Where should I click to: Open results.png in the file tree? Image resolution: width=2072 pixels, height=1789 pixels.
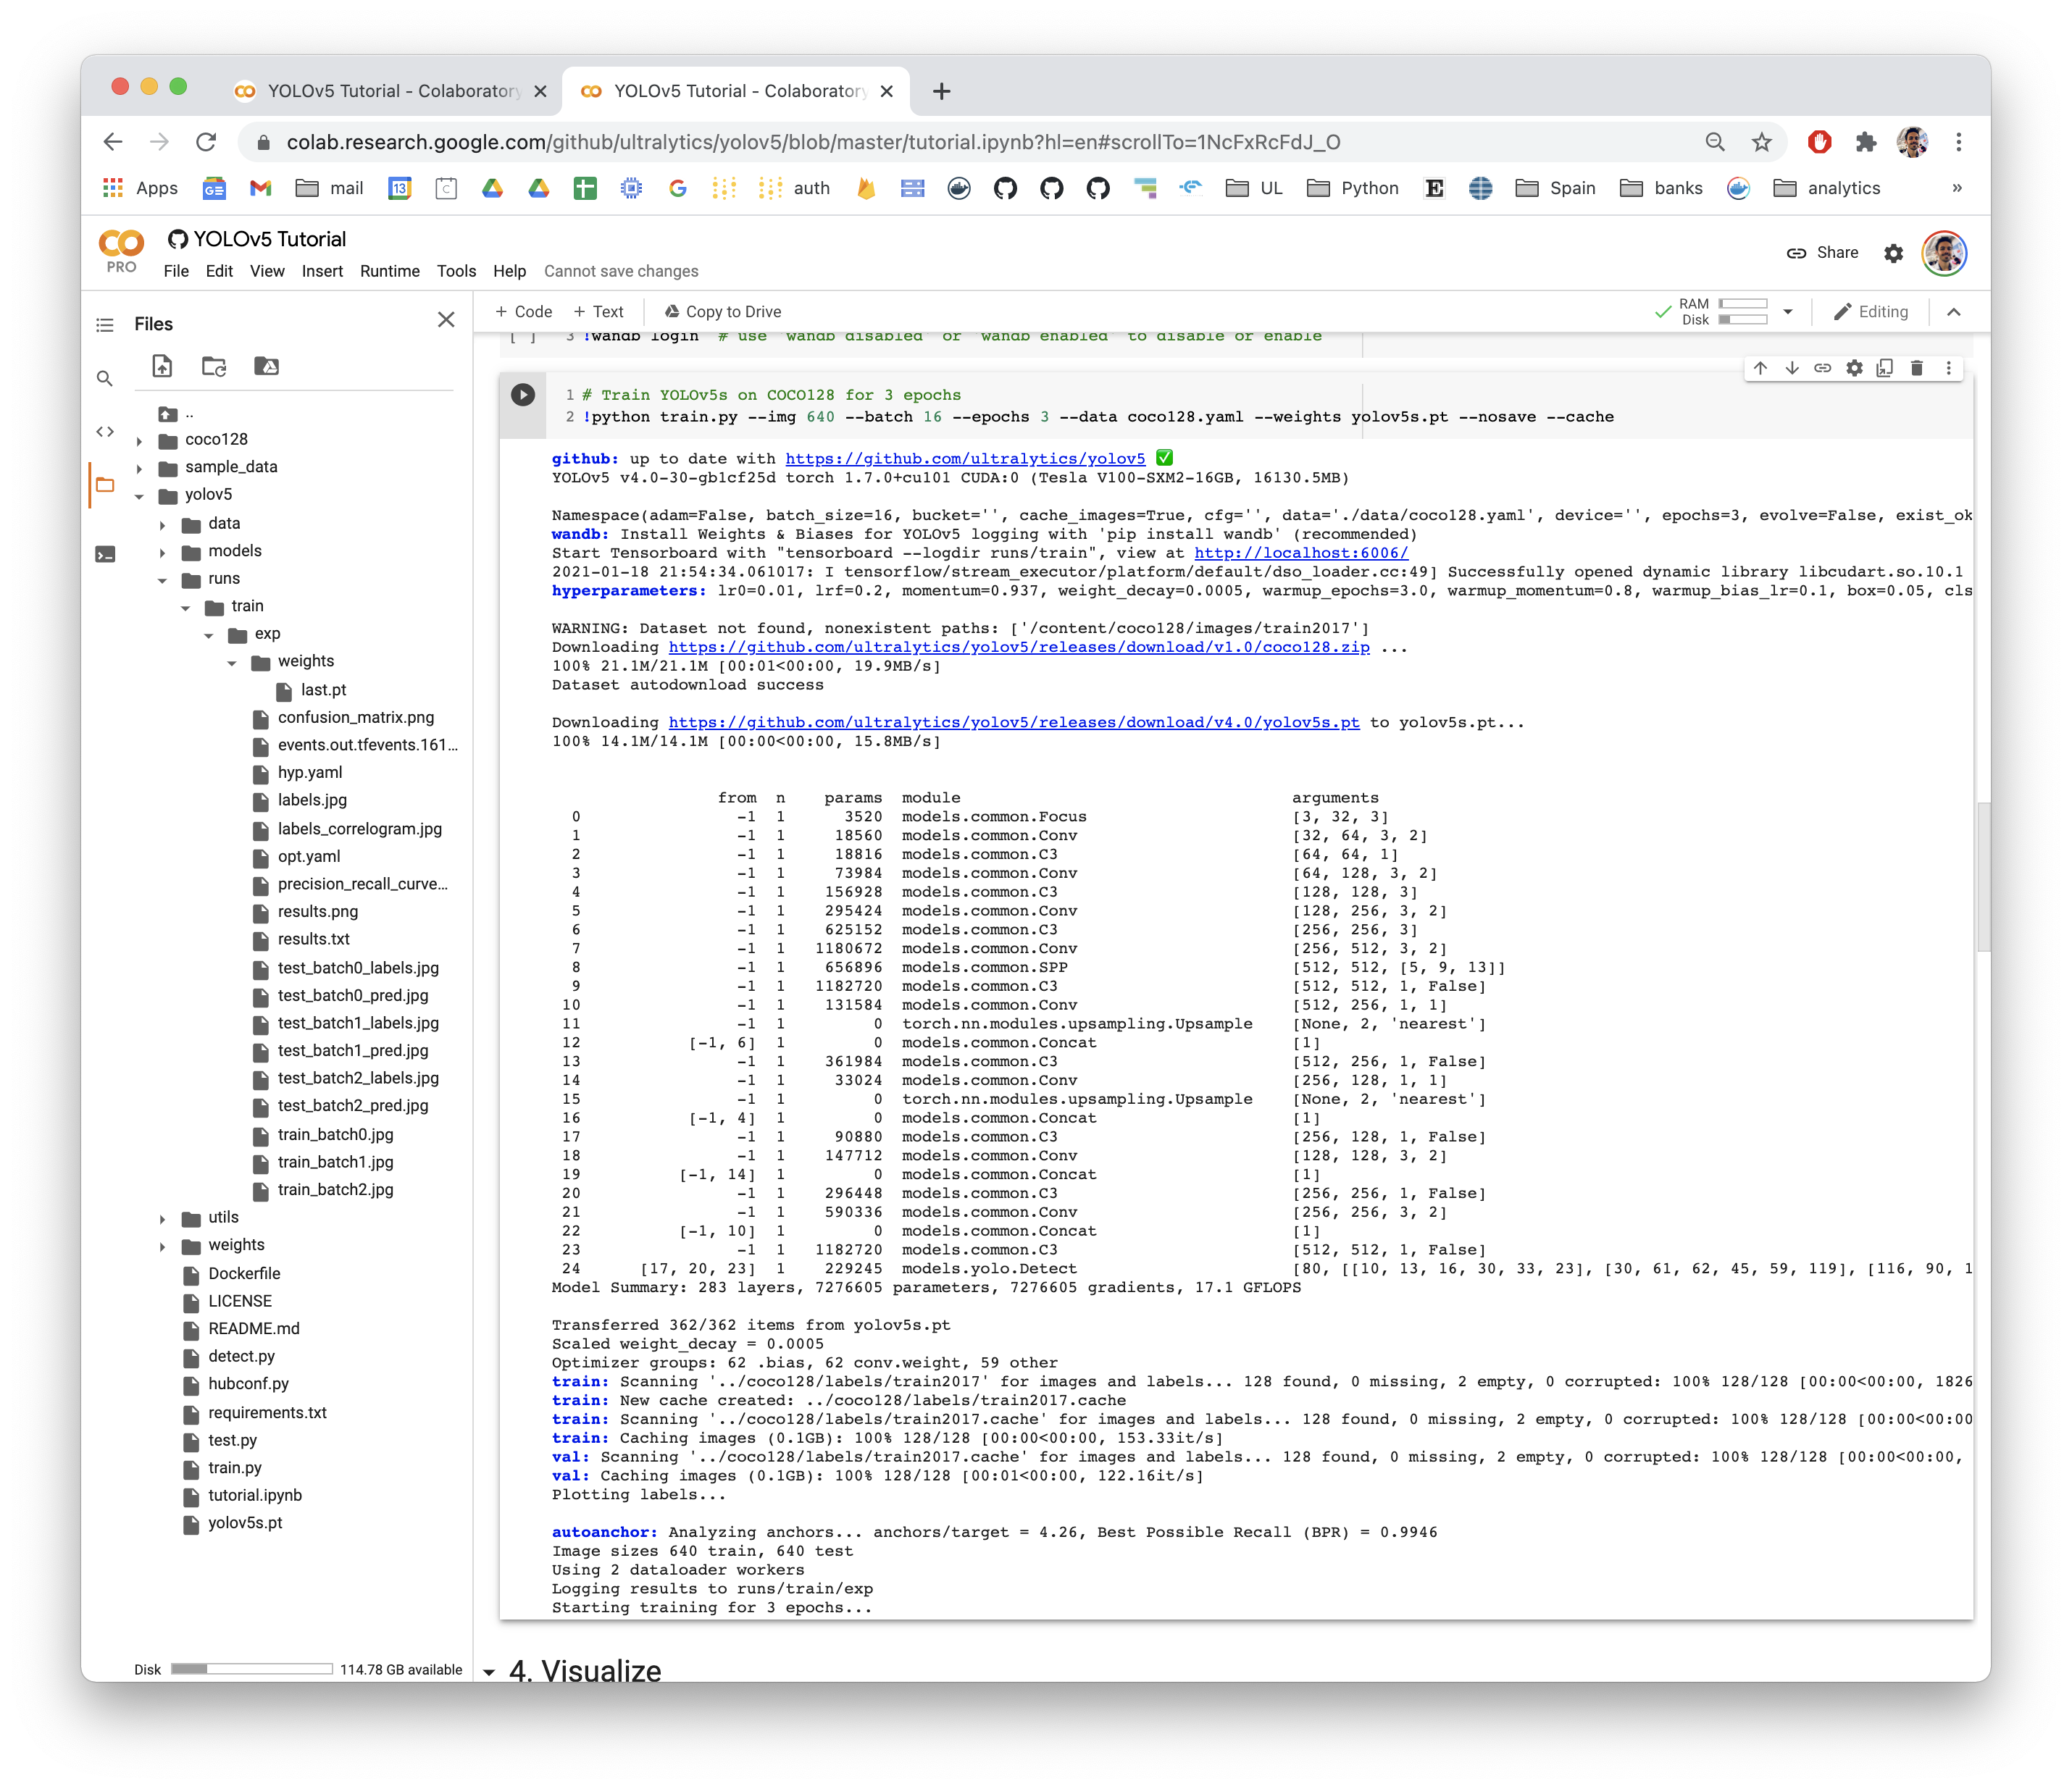point(317,911)
